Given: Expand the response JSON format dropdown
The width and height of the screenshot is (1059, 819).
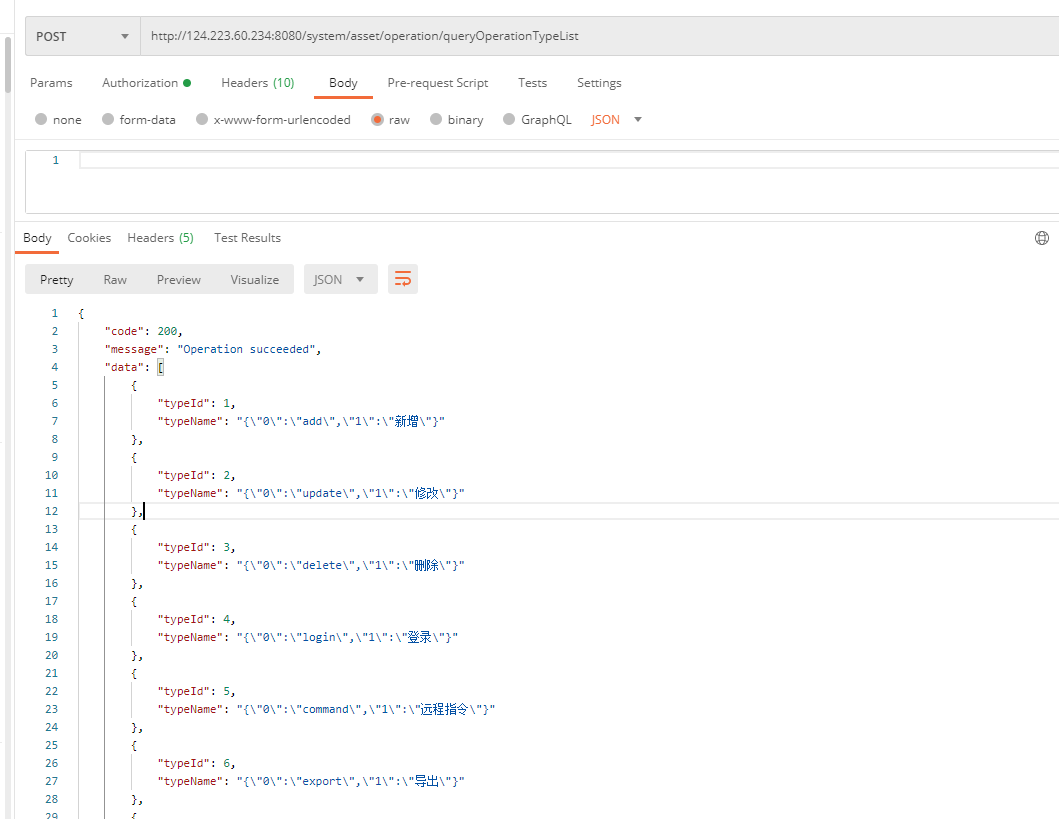Looking at the screenshot, I should (x=340, y=279).
